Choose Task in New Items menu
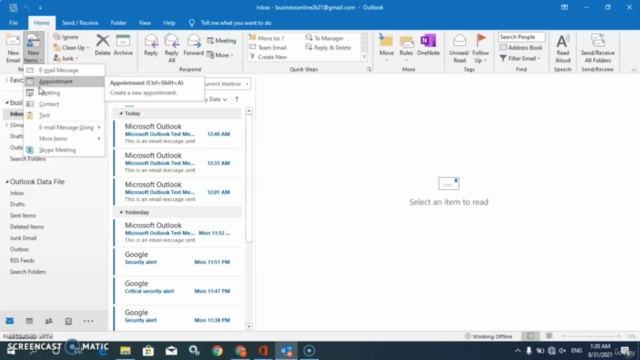The height and width of the screenshot is (360, 640). 64,116
